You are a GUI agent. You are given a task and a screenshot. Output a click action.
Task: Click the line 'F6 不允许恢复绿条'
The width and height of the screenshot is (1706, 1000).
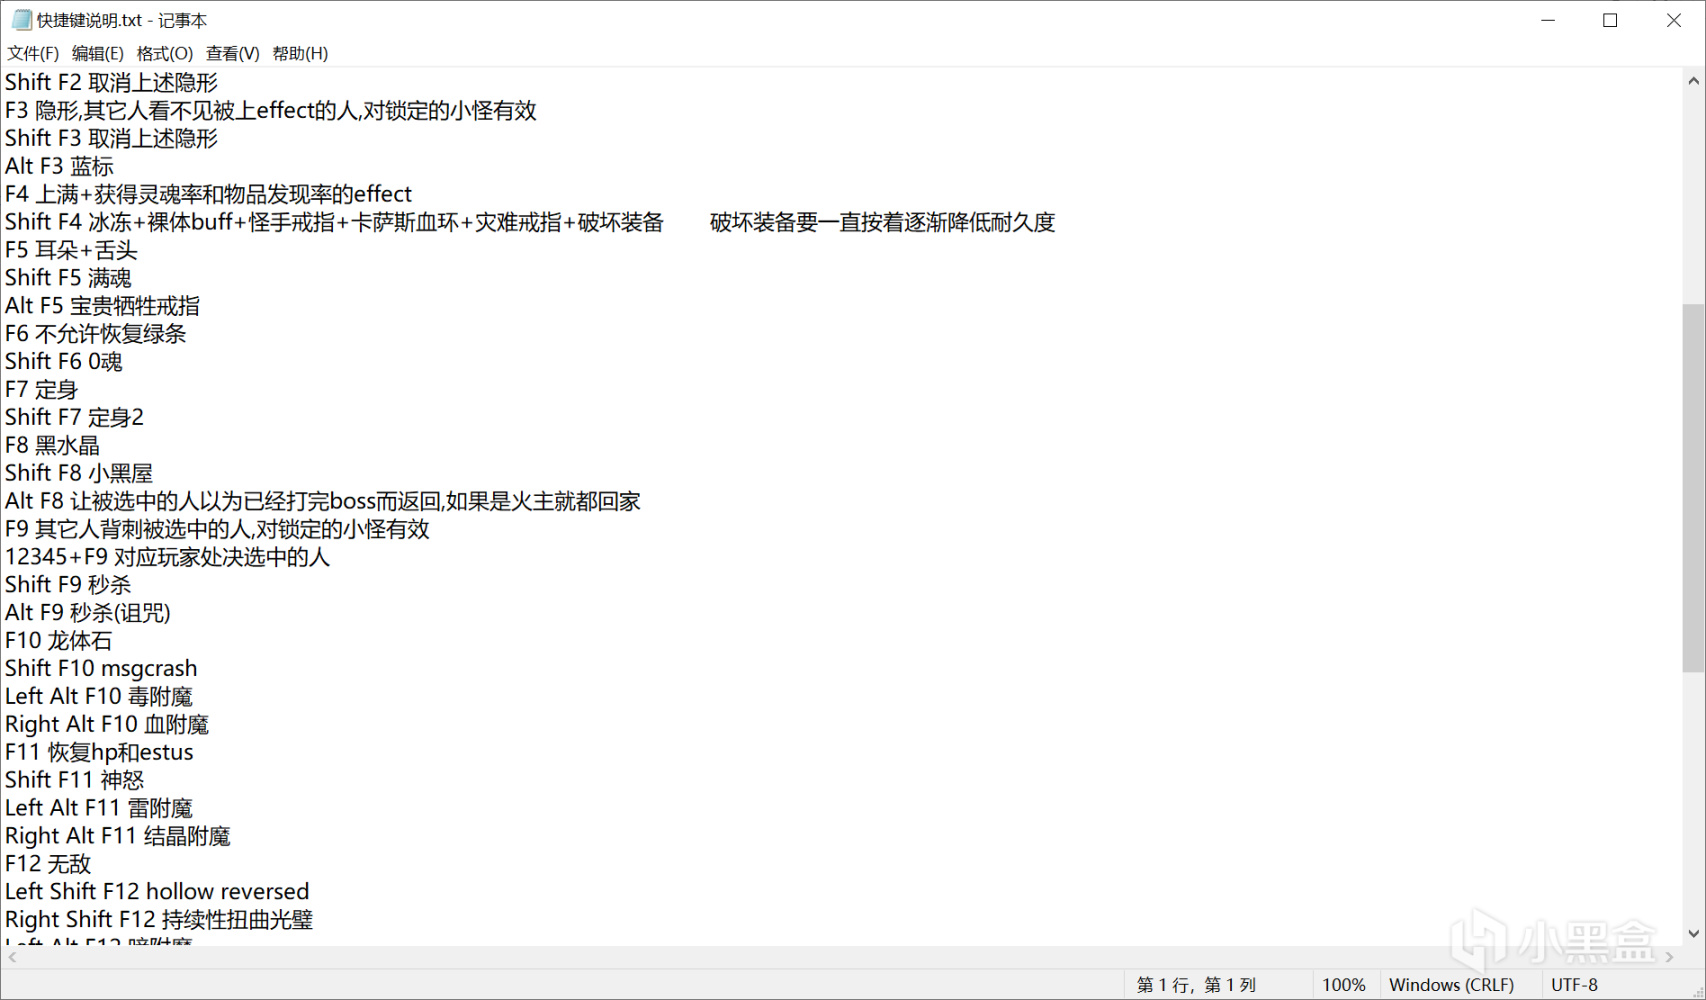tap(95, 335)
